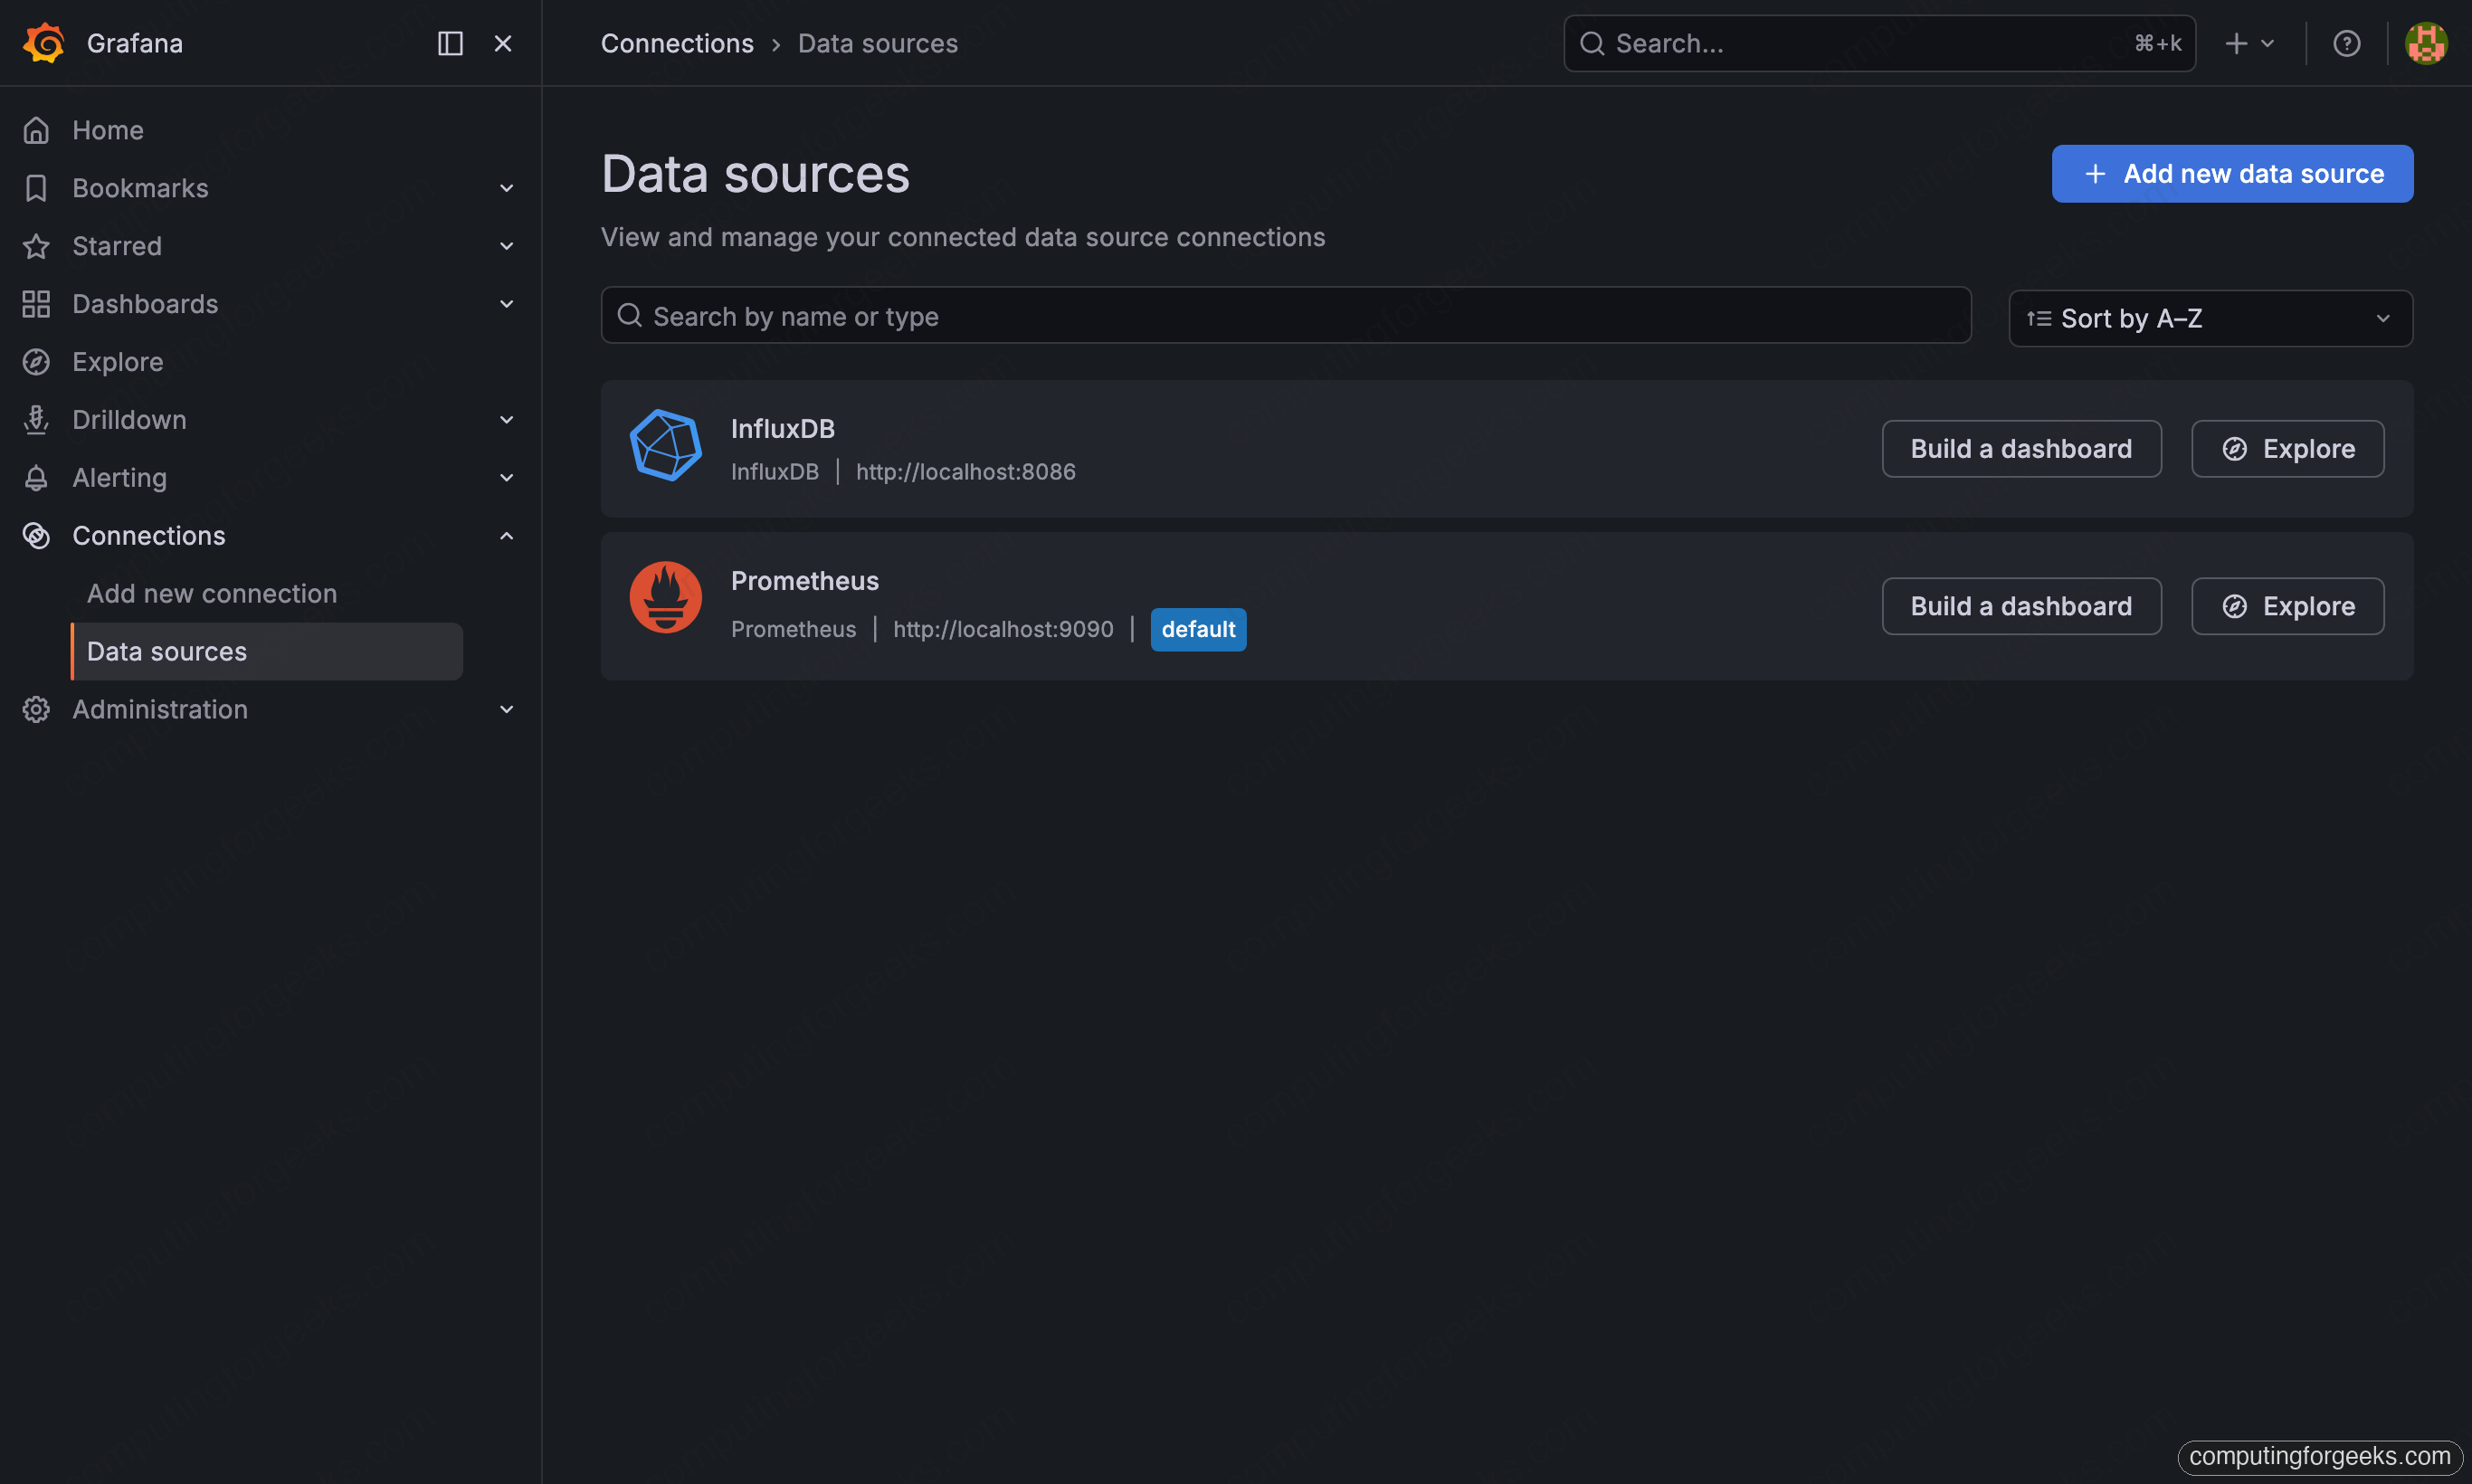This screenshot has width=2472, height=1484.
Task: Click the InfluxDB logo icon
Action: pyautogui.click(x=666, y=445)
